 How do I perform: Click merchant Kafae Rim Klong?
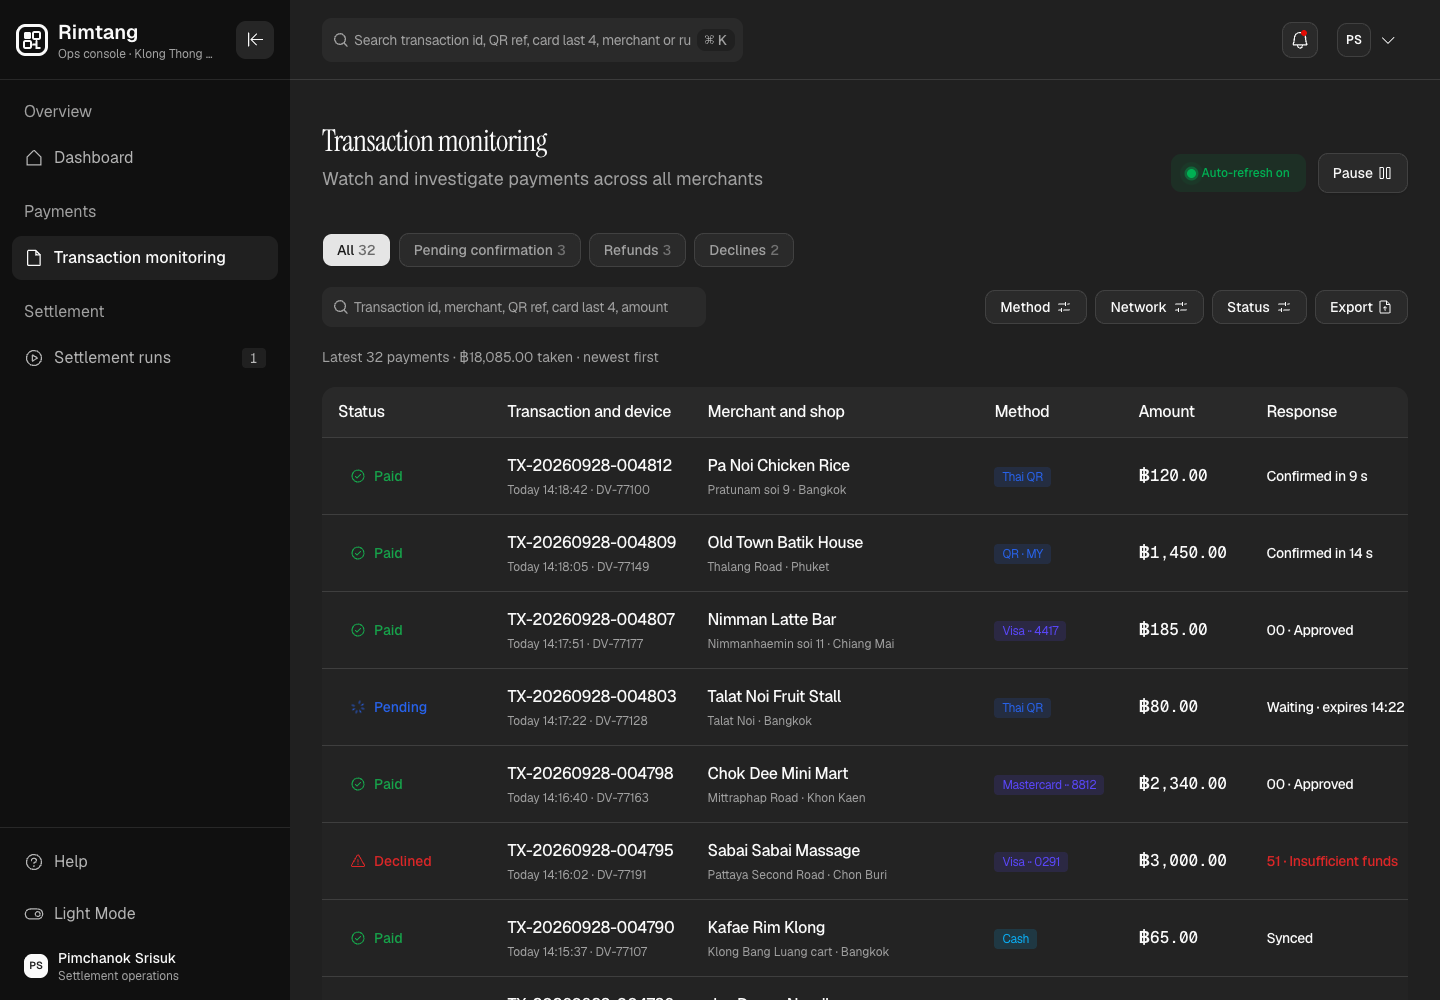click(766, 927)
